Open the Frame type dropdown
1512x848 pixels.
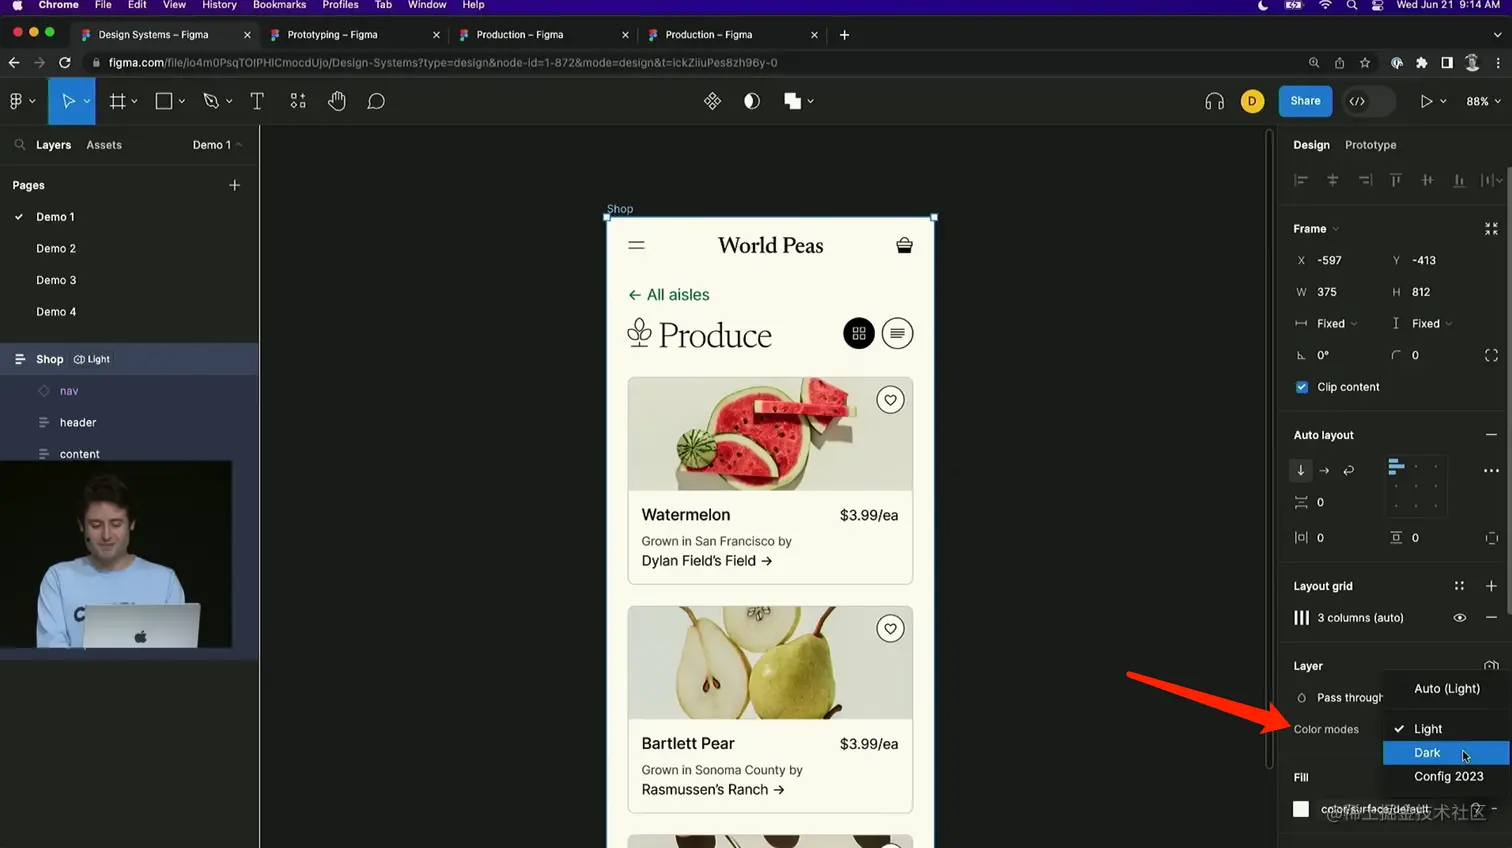[1316, 229]
